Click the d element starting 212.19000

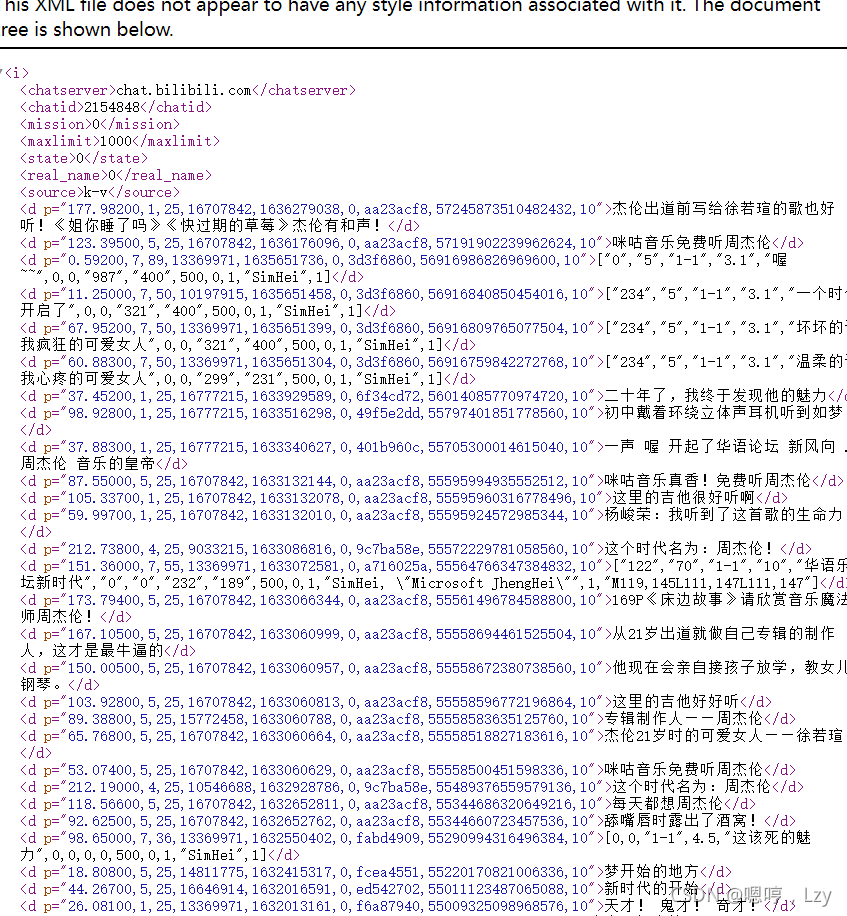tap(412, 787)
